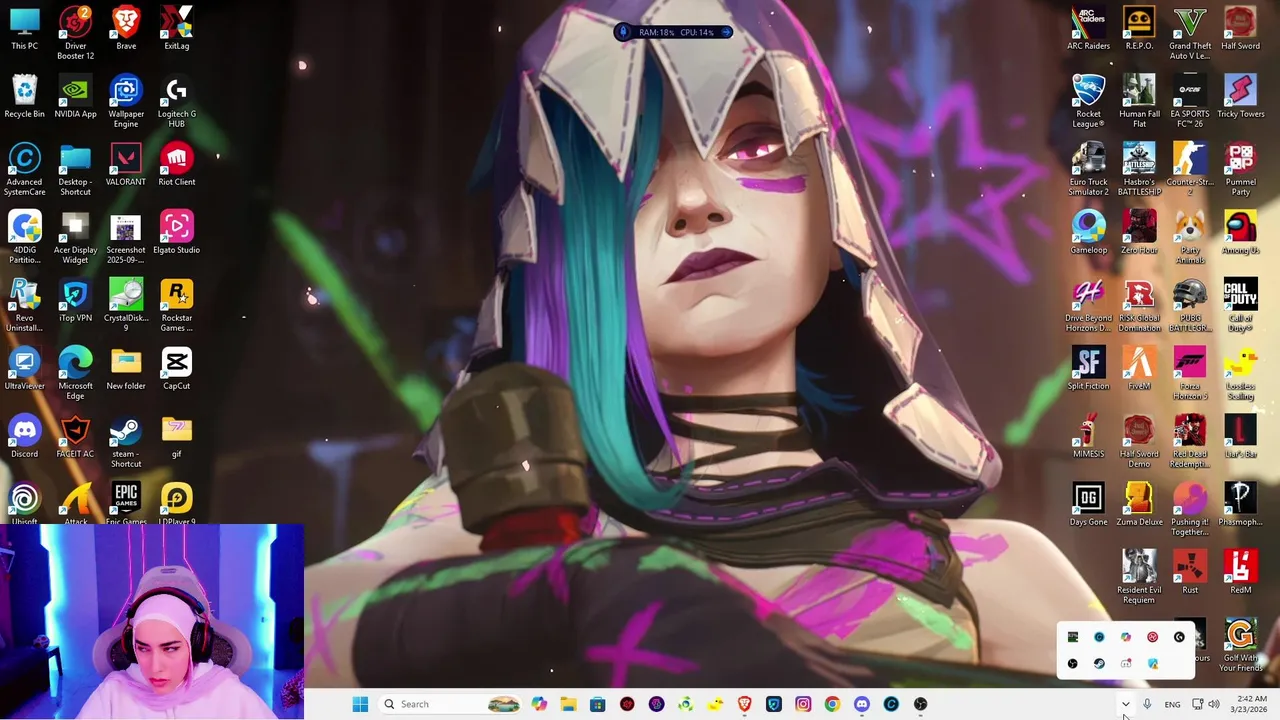Open the Recycle Bin
This screenshot has width=1280, height=720.
point(24,97)
